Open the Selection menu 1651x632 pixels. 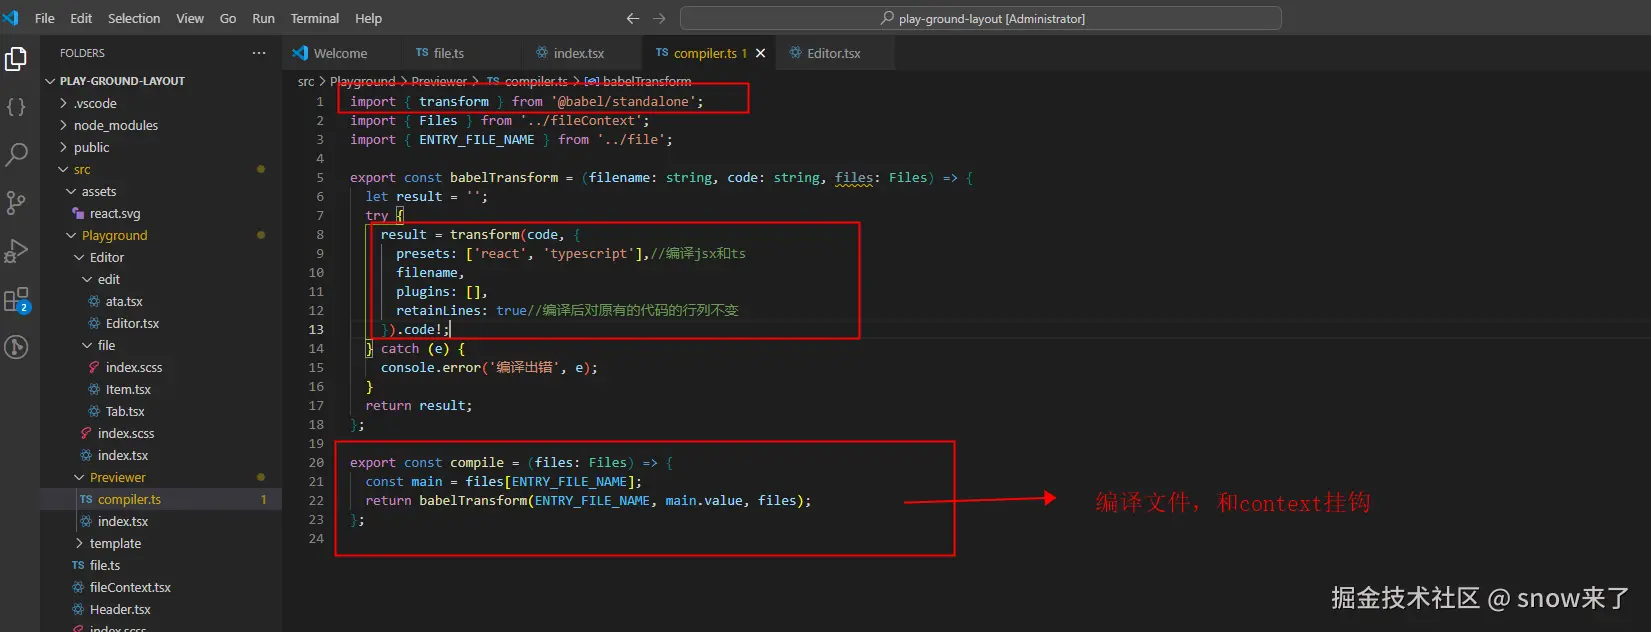click(x=134, y=18)
